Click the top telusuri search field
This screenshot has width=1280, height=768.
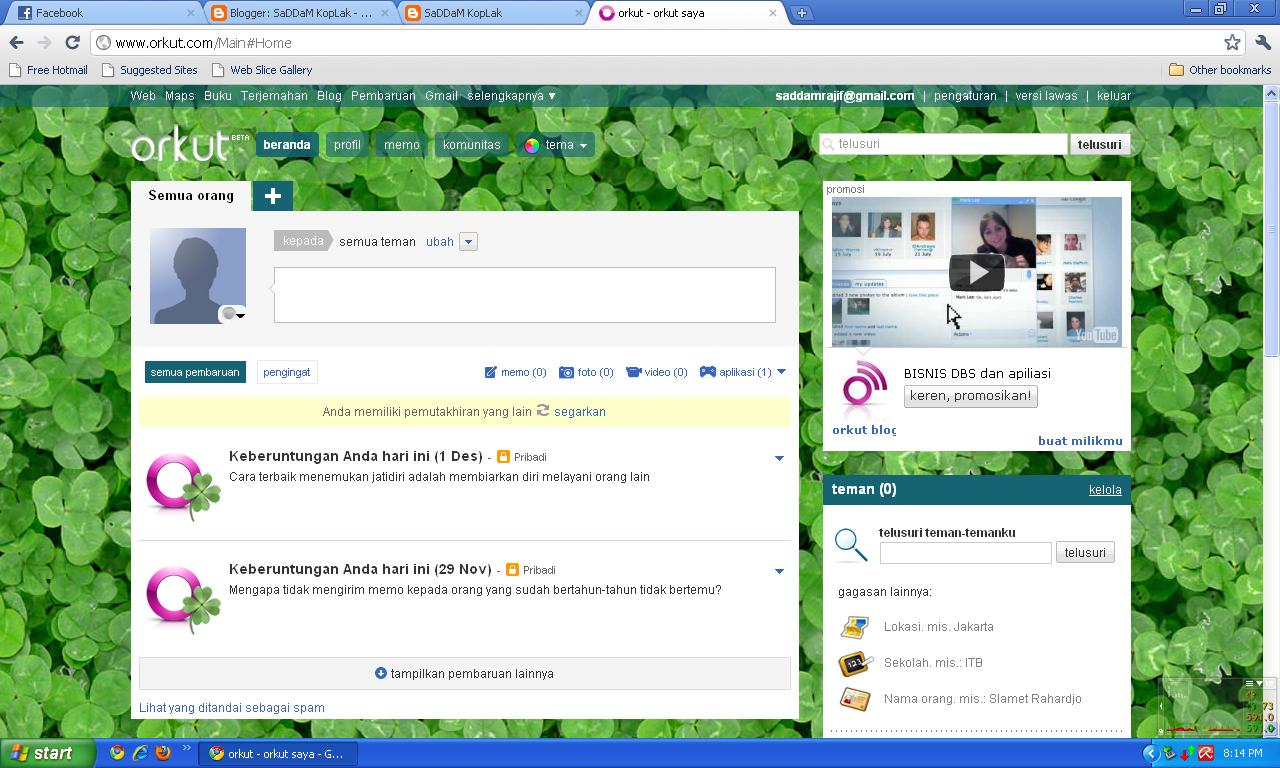coord(944,144)
